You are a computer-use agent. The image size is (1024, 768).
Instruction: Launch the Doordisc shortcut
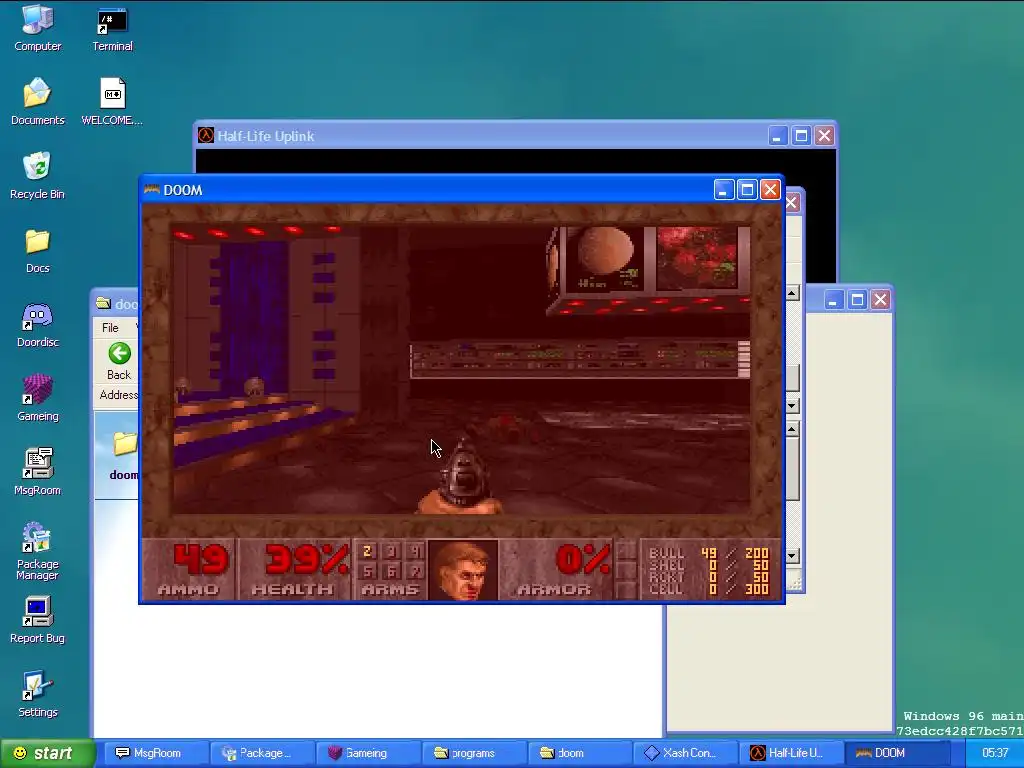pos(37,325)
